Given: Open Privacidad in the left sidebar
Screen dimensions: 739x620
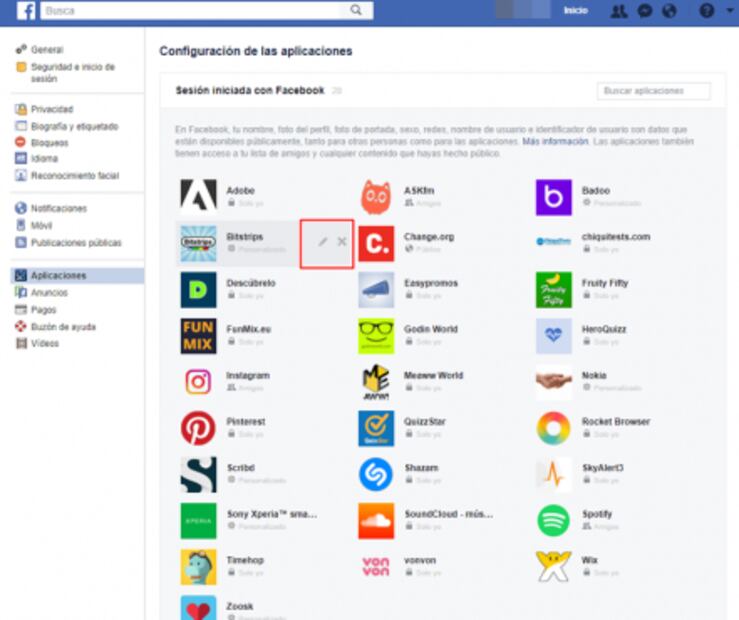Looking at the screenshot, I should [51, 109].
